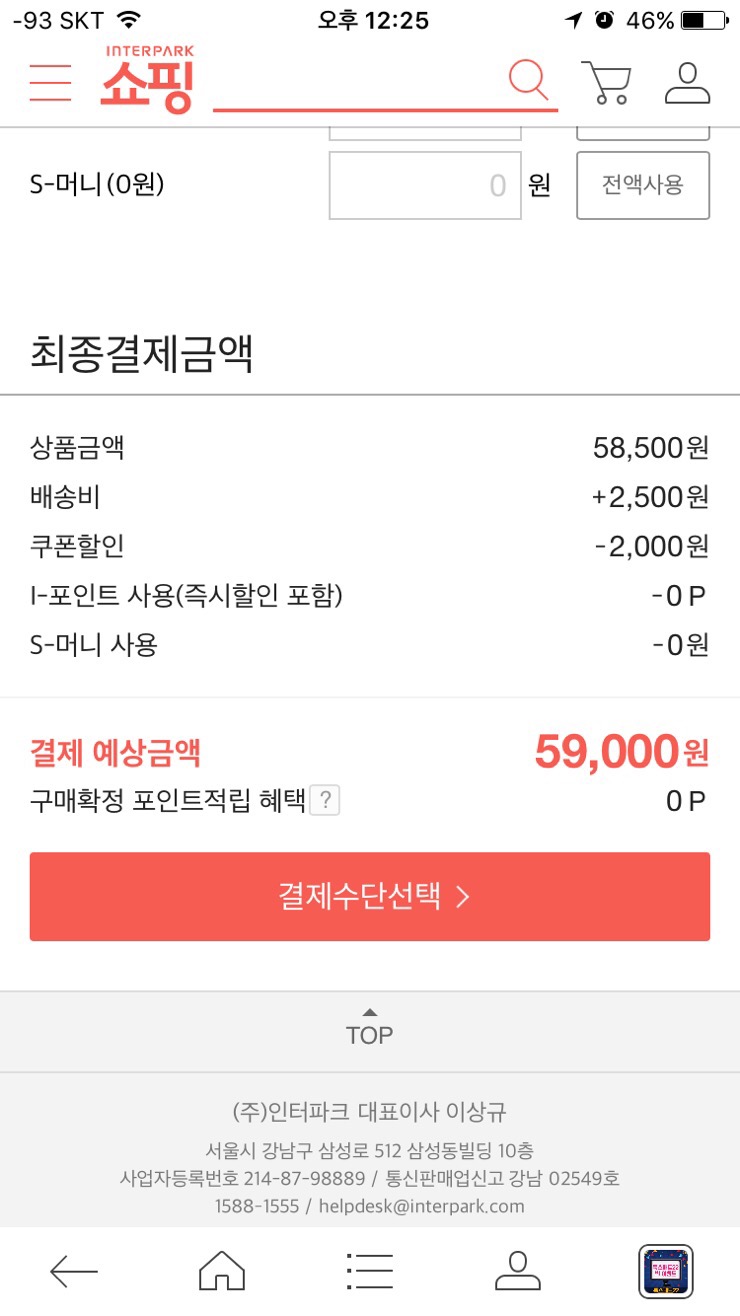Focus the S-머니 amount input field
This screenshot has width=740, height=1316.
[x=425, y=185]
